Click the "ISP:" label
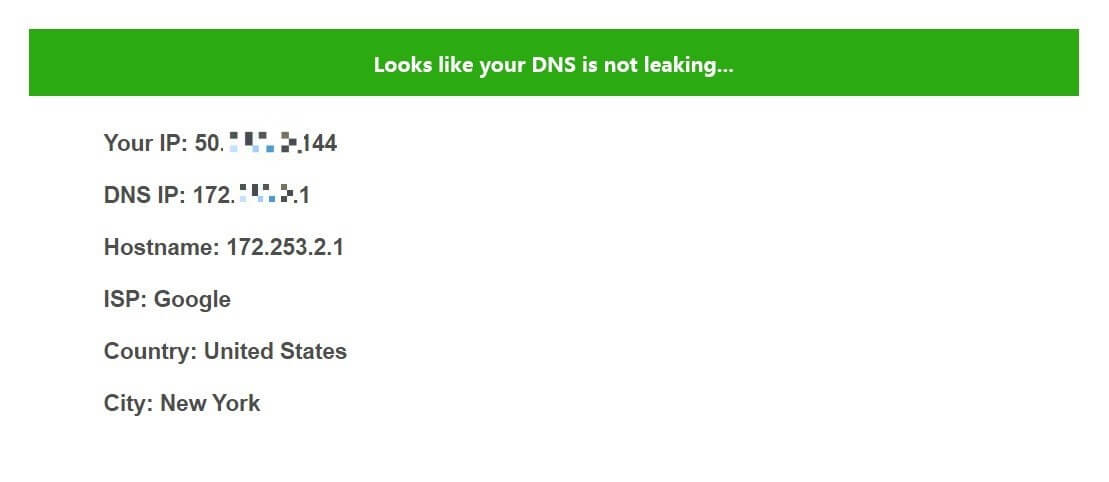 125,299
